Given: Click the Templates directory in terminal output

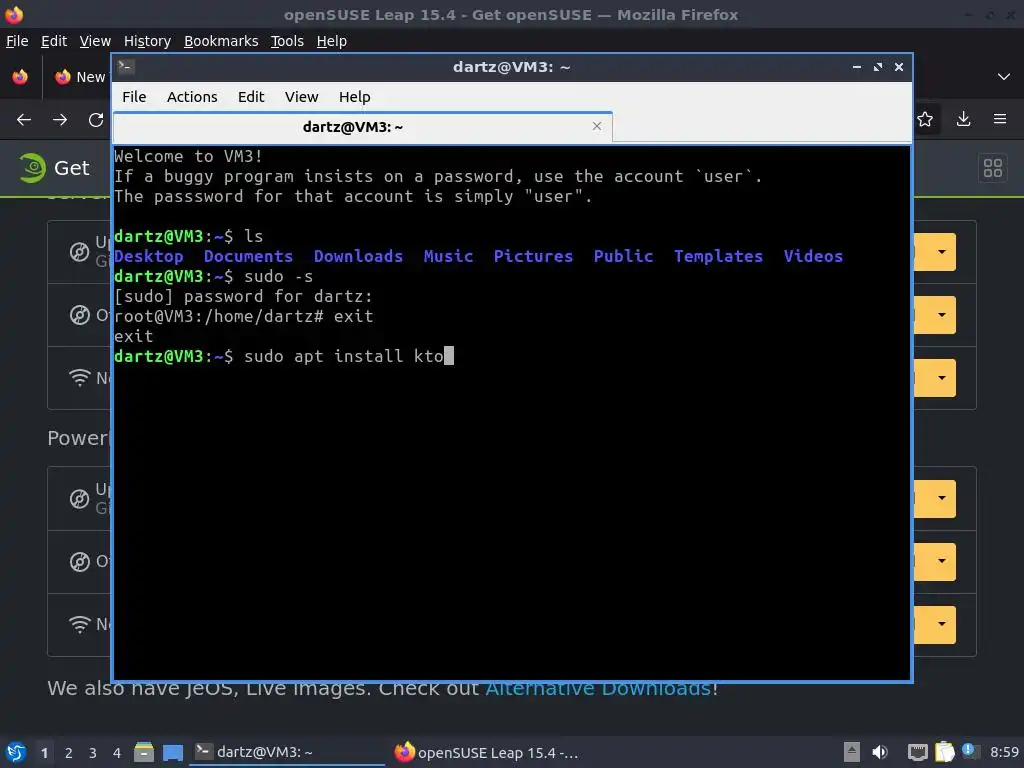Looking at the screenshot, I should pyautogui.click(x=718, y=256).
